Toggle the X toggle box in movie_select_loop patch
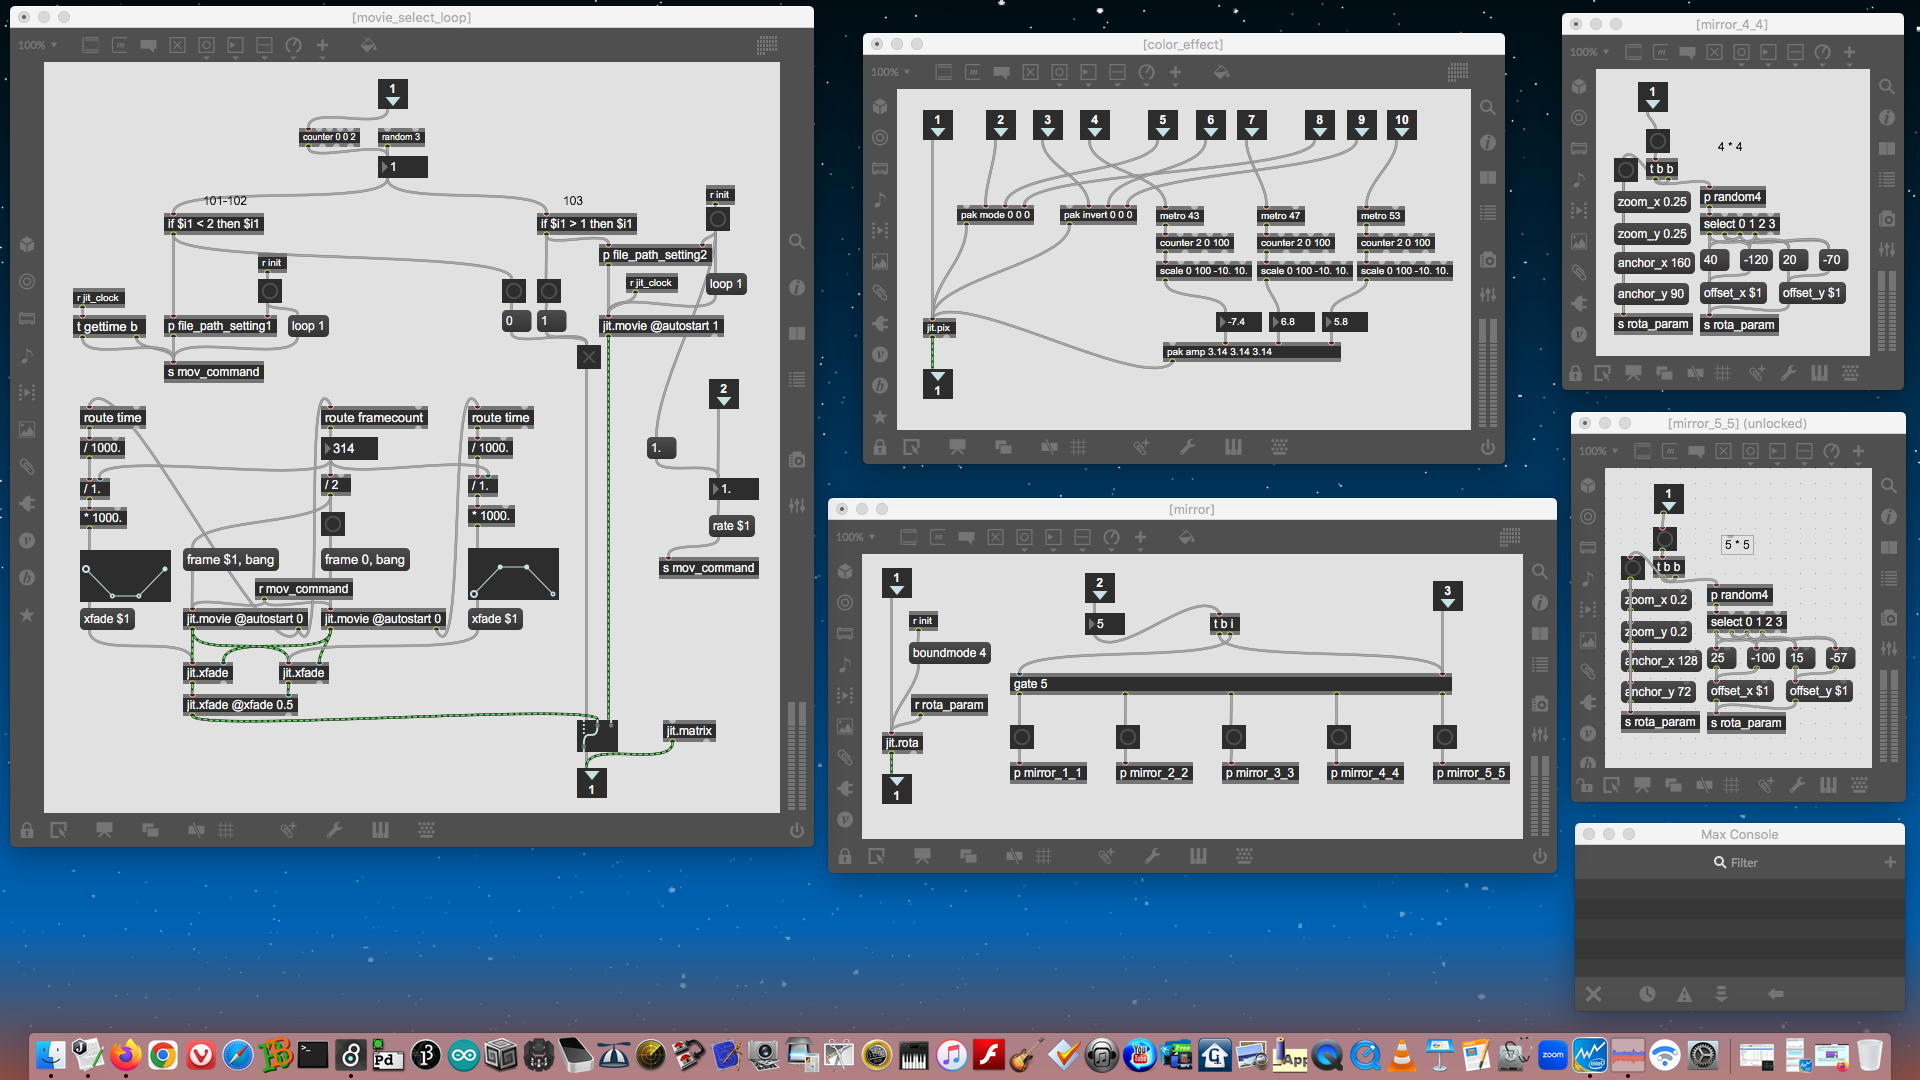The image size is (1920, 1080). [x=589, y=357]
